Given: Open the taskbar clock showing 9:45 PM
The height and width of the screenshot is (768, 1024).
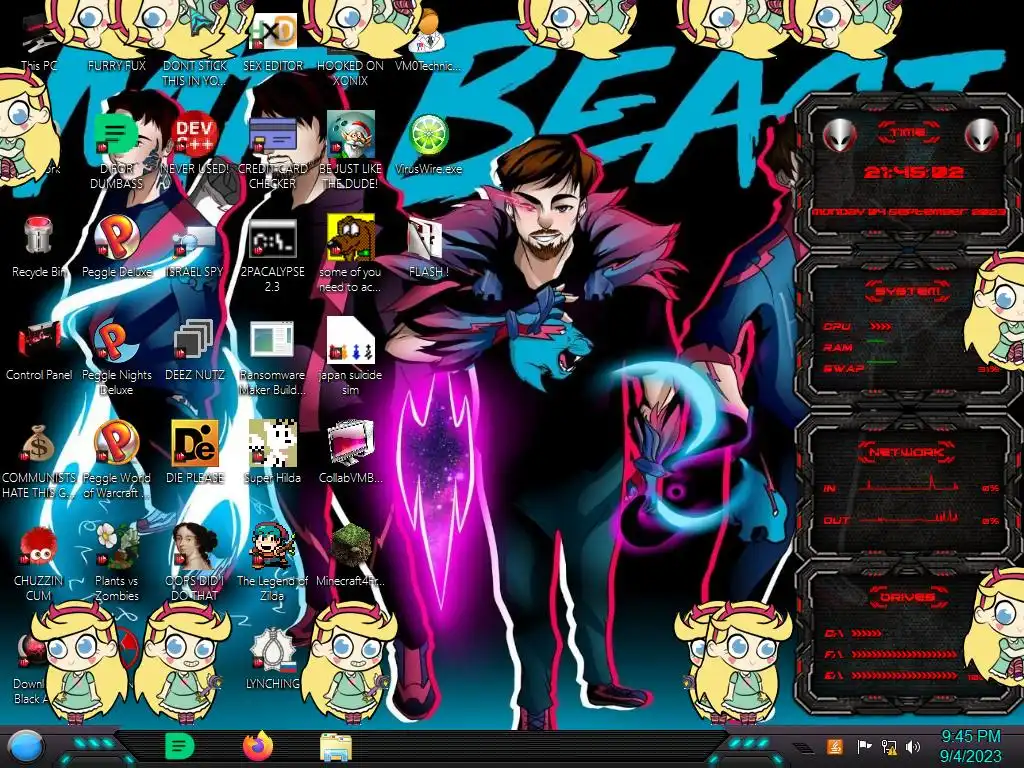Looking at the screenshot, I should (970, 746).
